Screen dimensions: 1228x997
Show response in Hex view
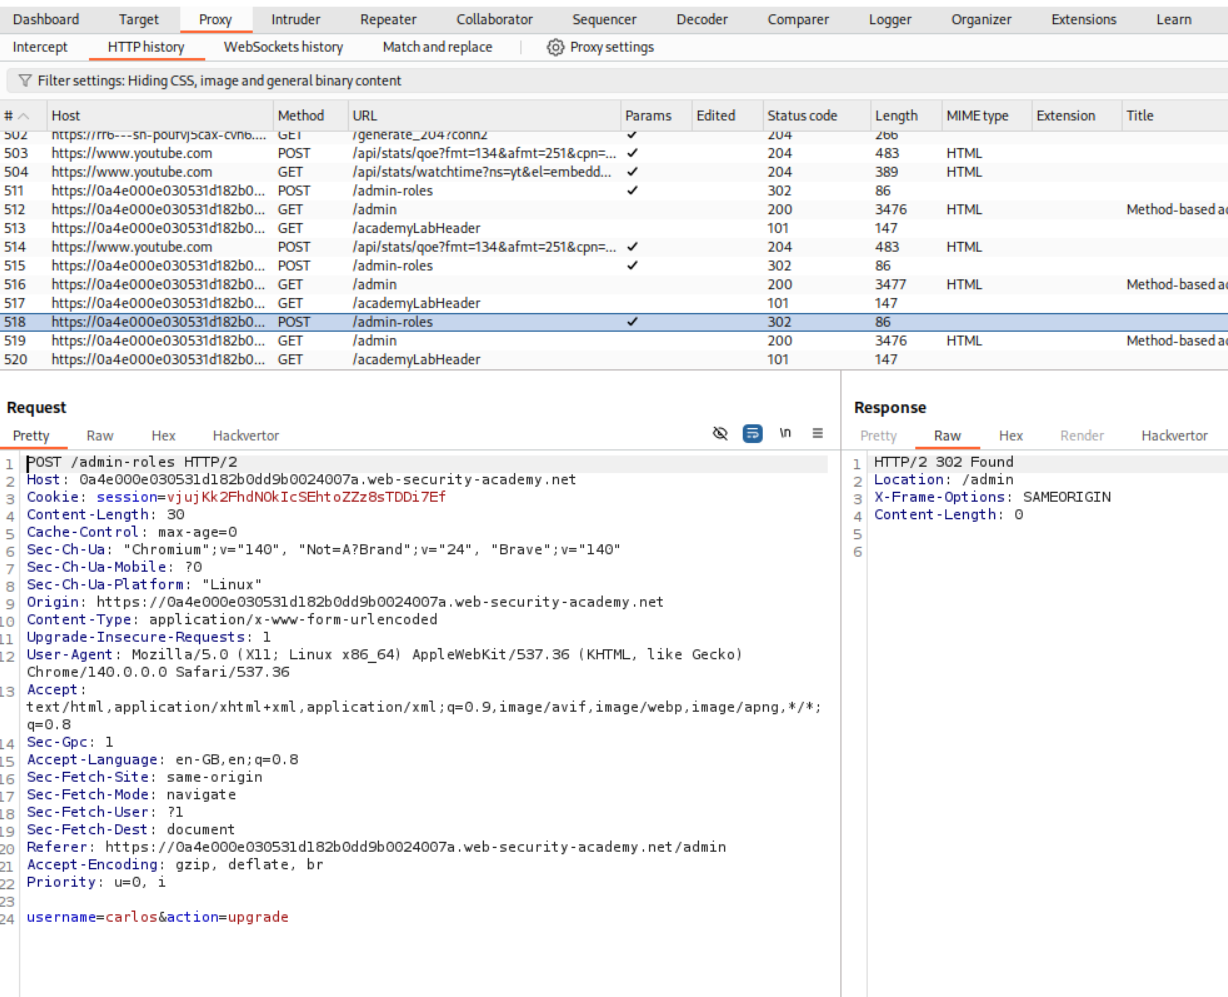tap(1010, 436)
